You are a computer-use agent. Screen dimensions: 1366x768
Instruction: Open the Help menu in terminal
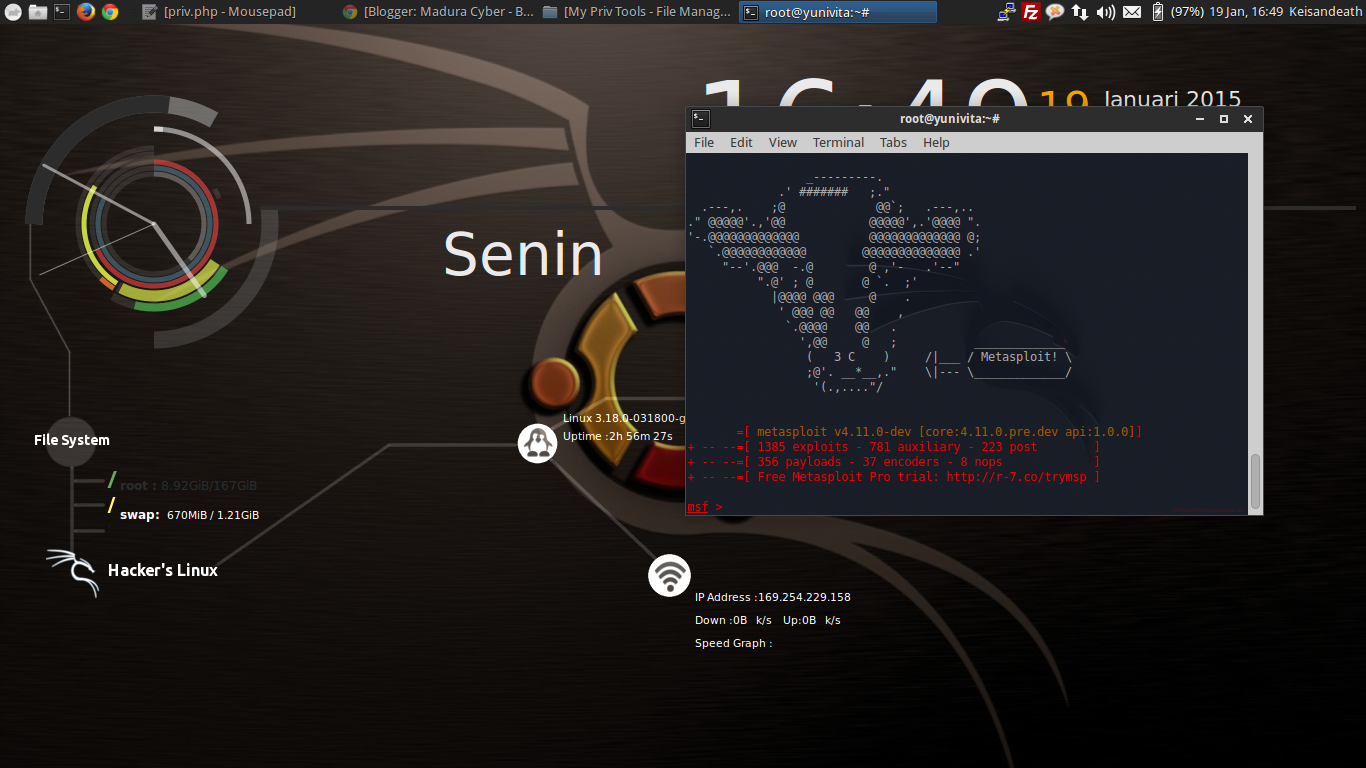click(x=936, y=142)
